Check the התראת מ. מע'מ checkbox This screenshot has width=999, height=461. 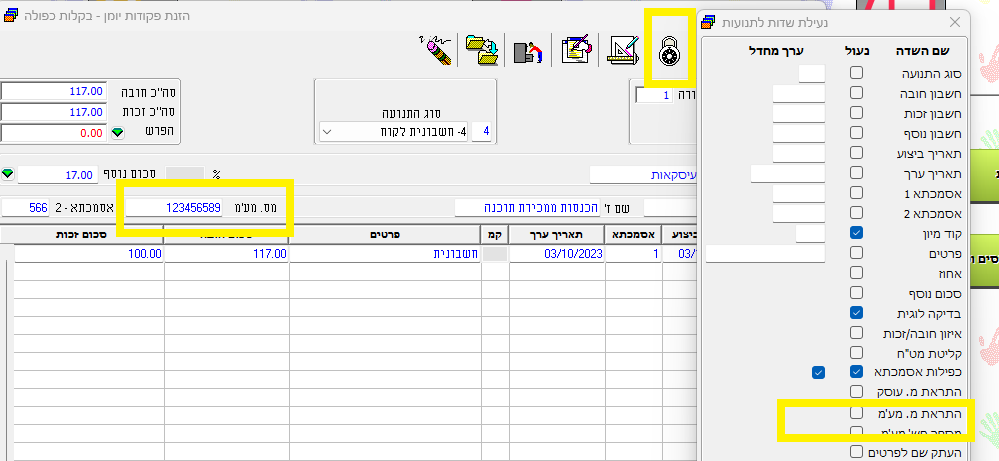pyautogui.click(x=856, y=413)
